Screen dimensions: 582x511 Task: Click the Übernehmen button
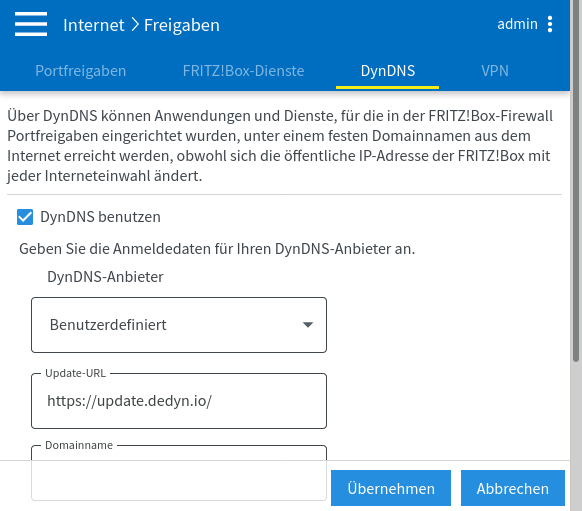pos(391,488)
